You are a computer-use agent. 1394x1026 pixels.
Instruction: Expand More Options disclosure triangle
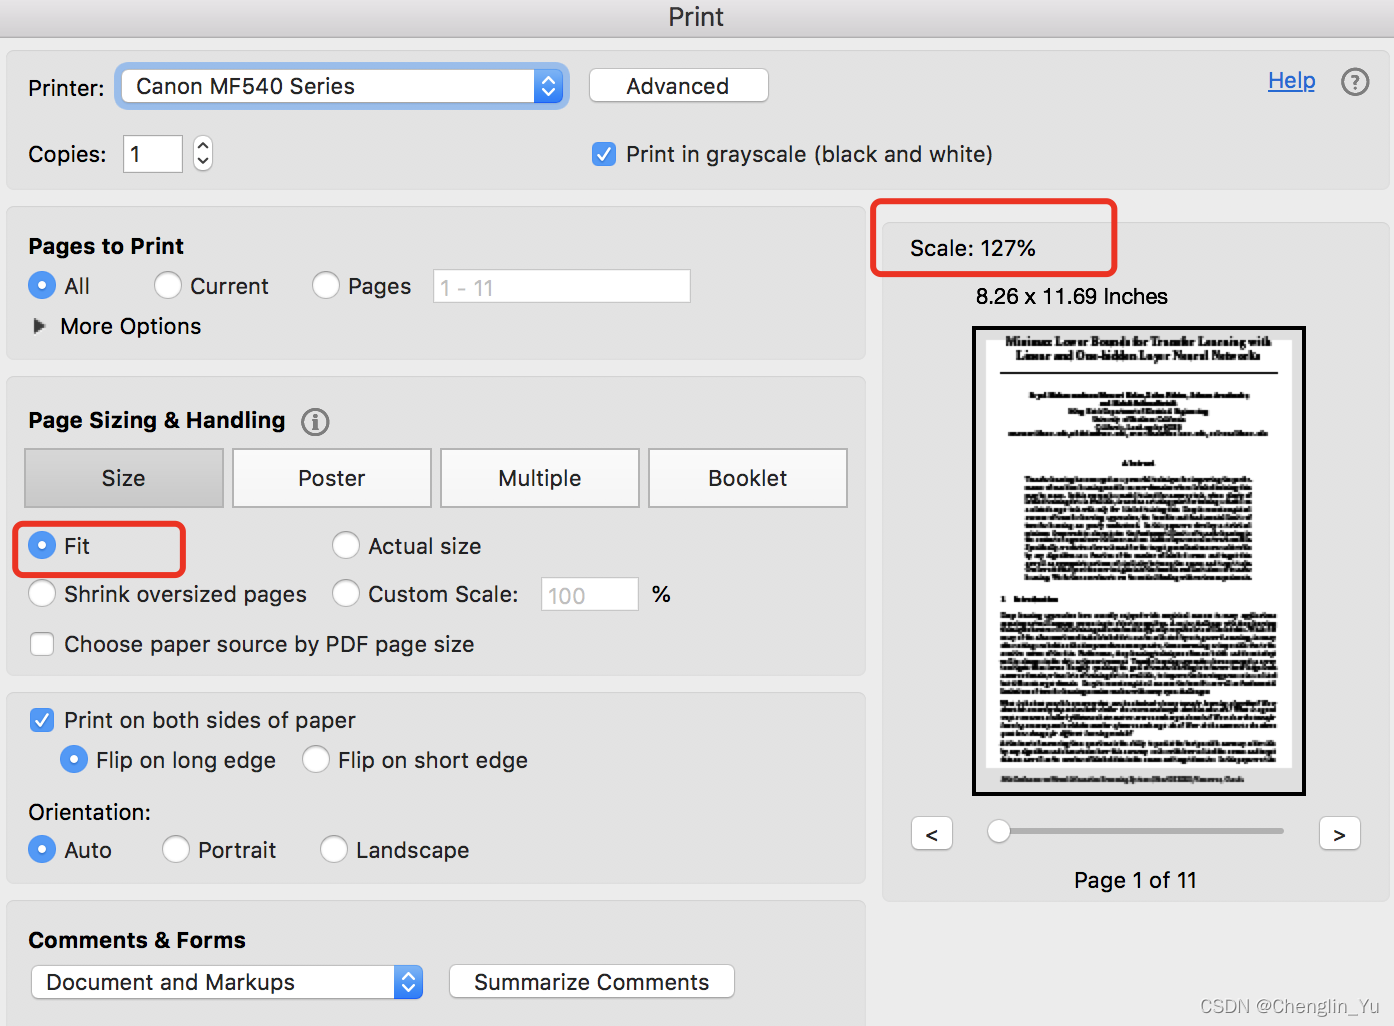pos(39,326)
